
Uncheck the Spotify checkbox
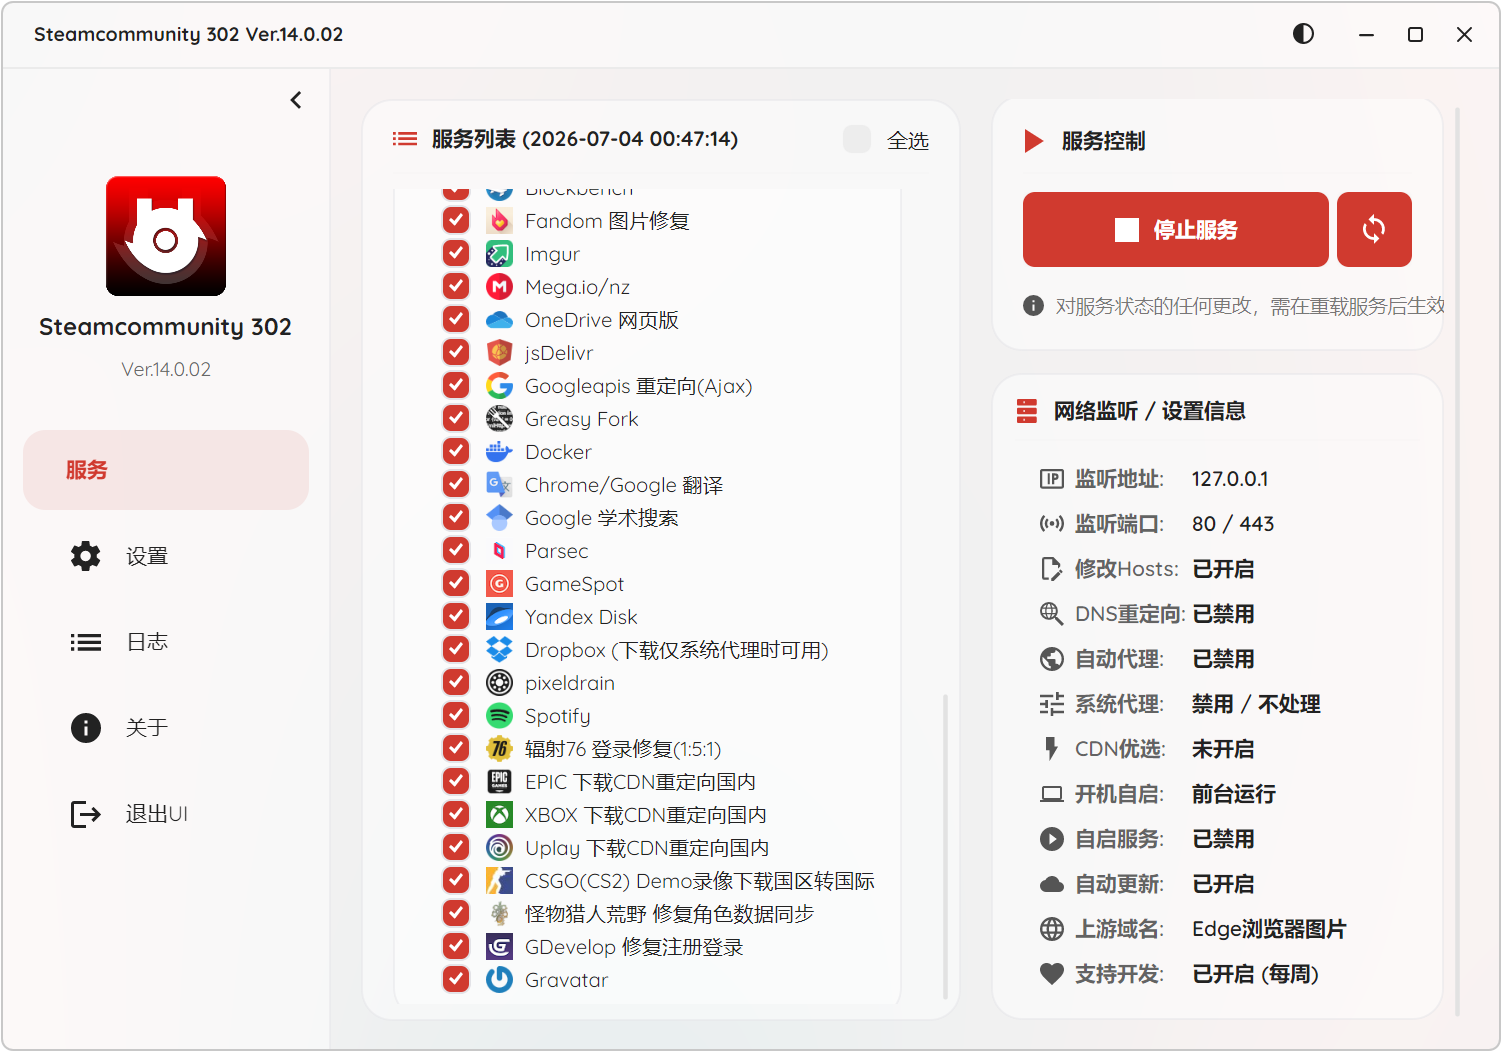tap(456, 716)
